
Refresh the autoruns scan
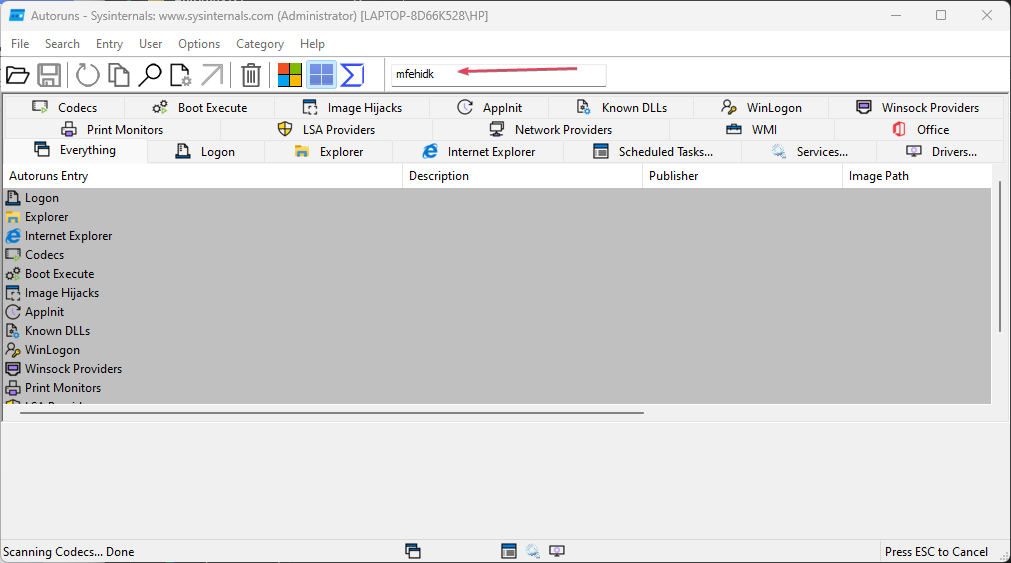(x=87, y=75)
